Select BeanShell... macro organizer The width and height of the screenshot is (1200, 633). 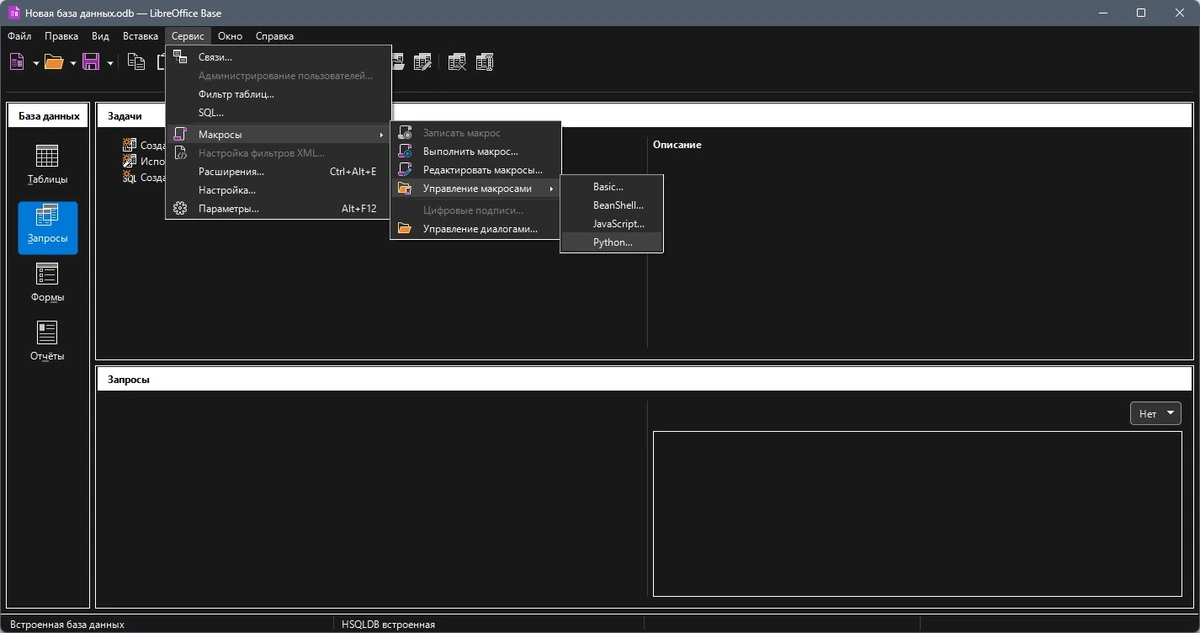coord(611,205)
